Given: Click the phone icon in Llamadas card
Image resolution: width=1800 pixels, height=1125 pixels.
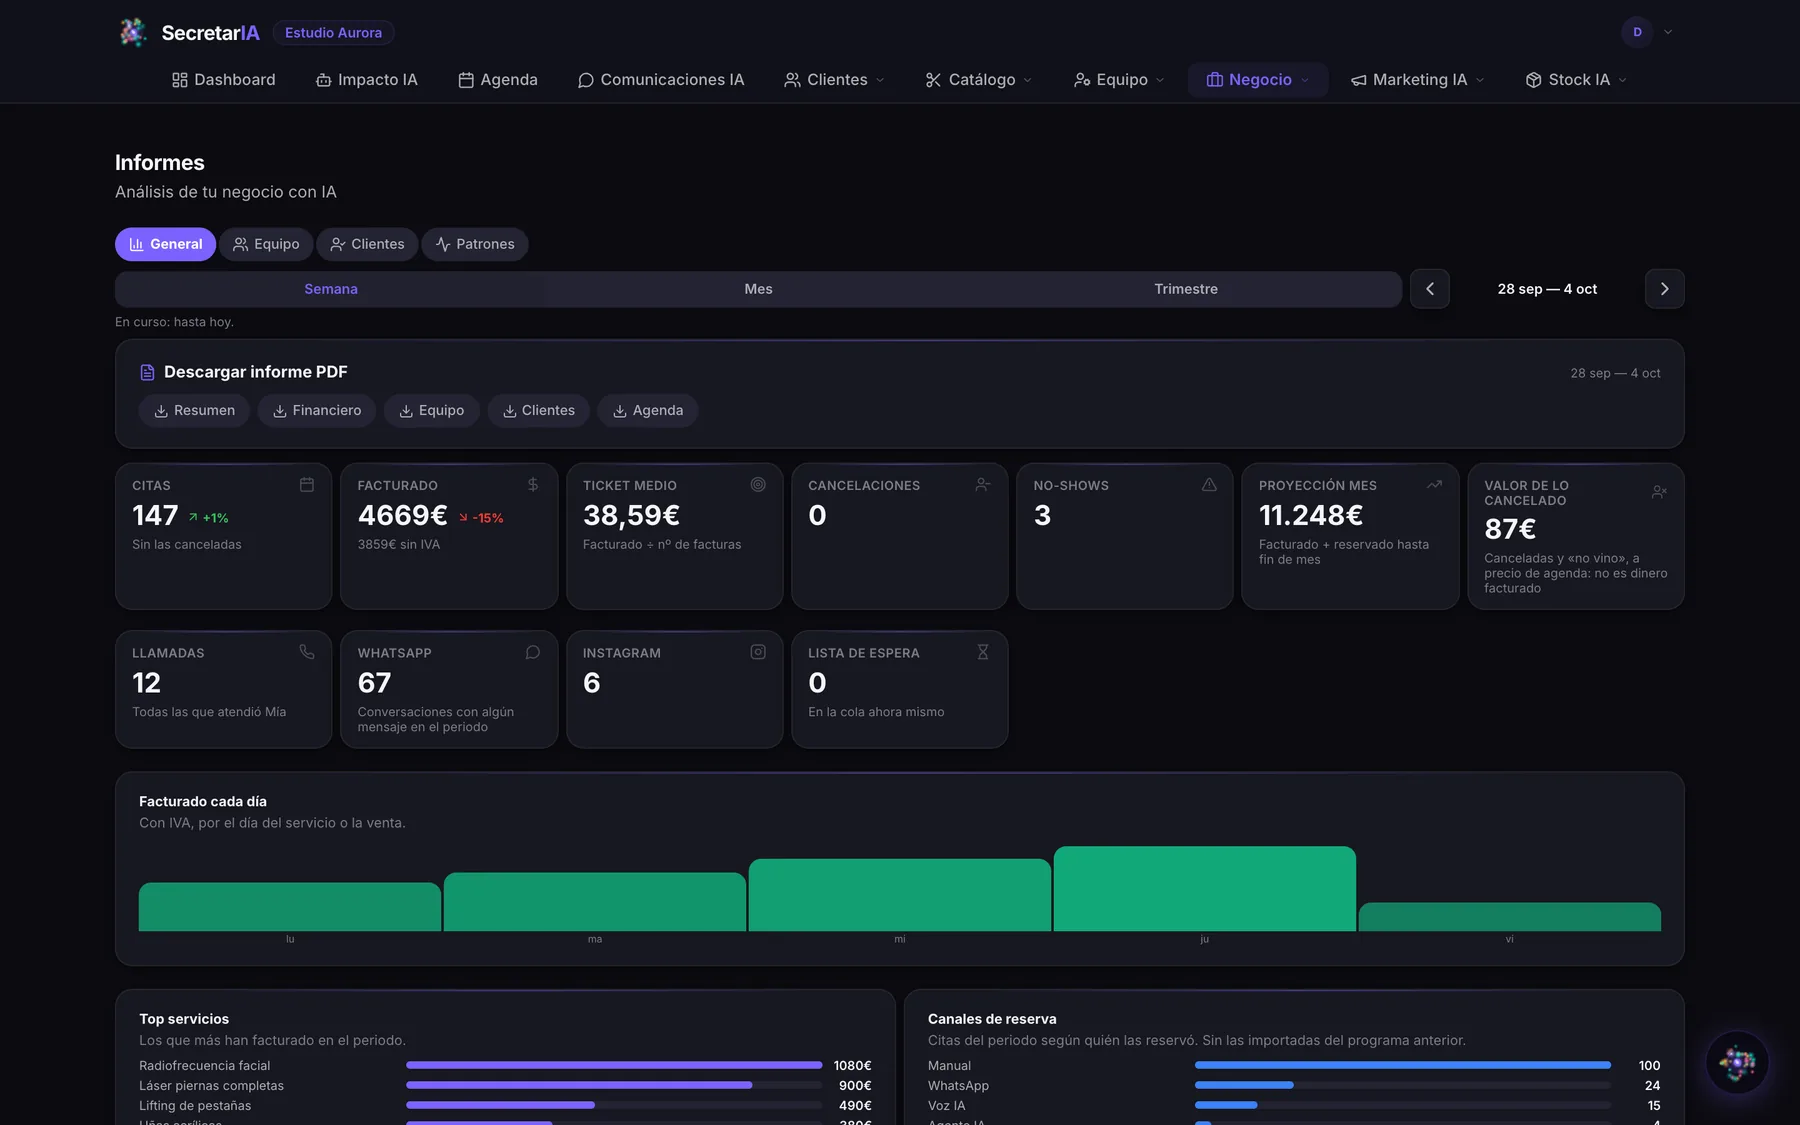Looking at the screenshot, I should pos(307,652).
